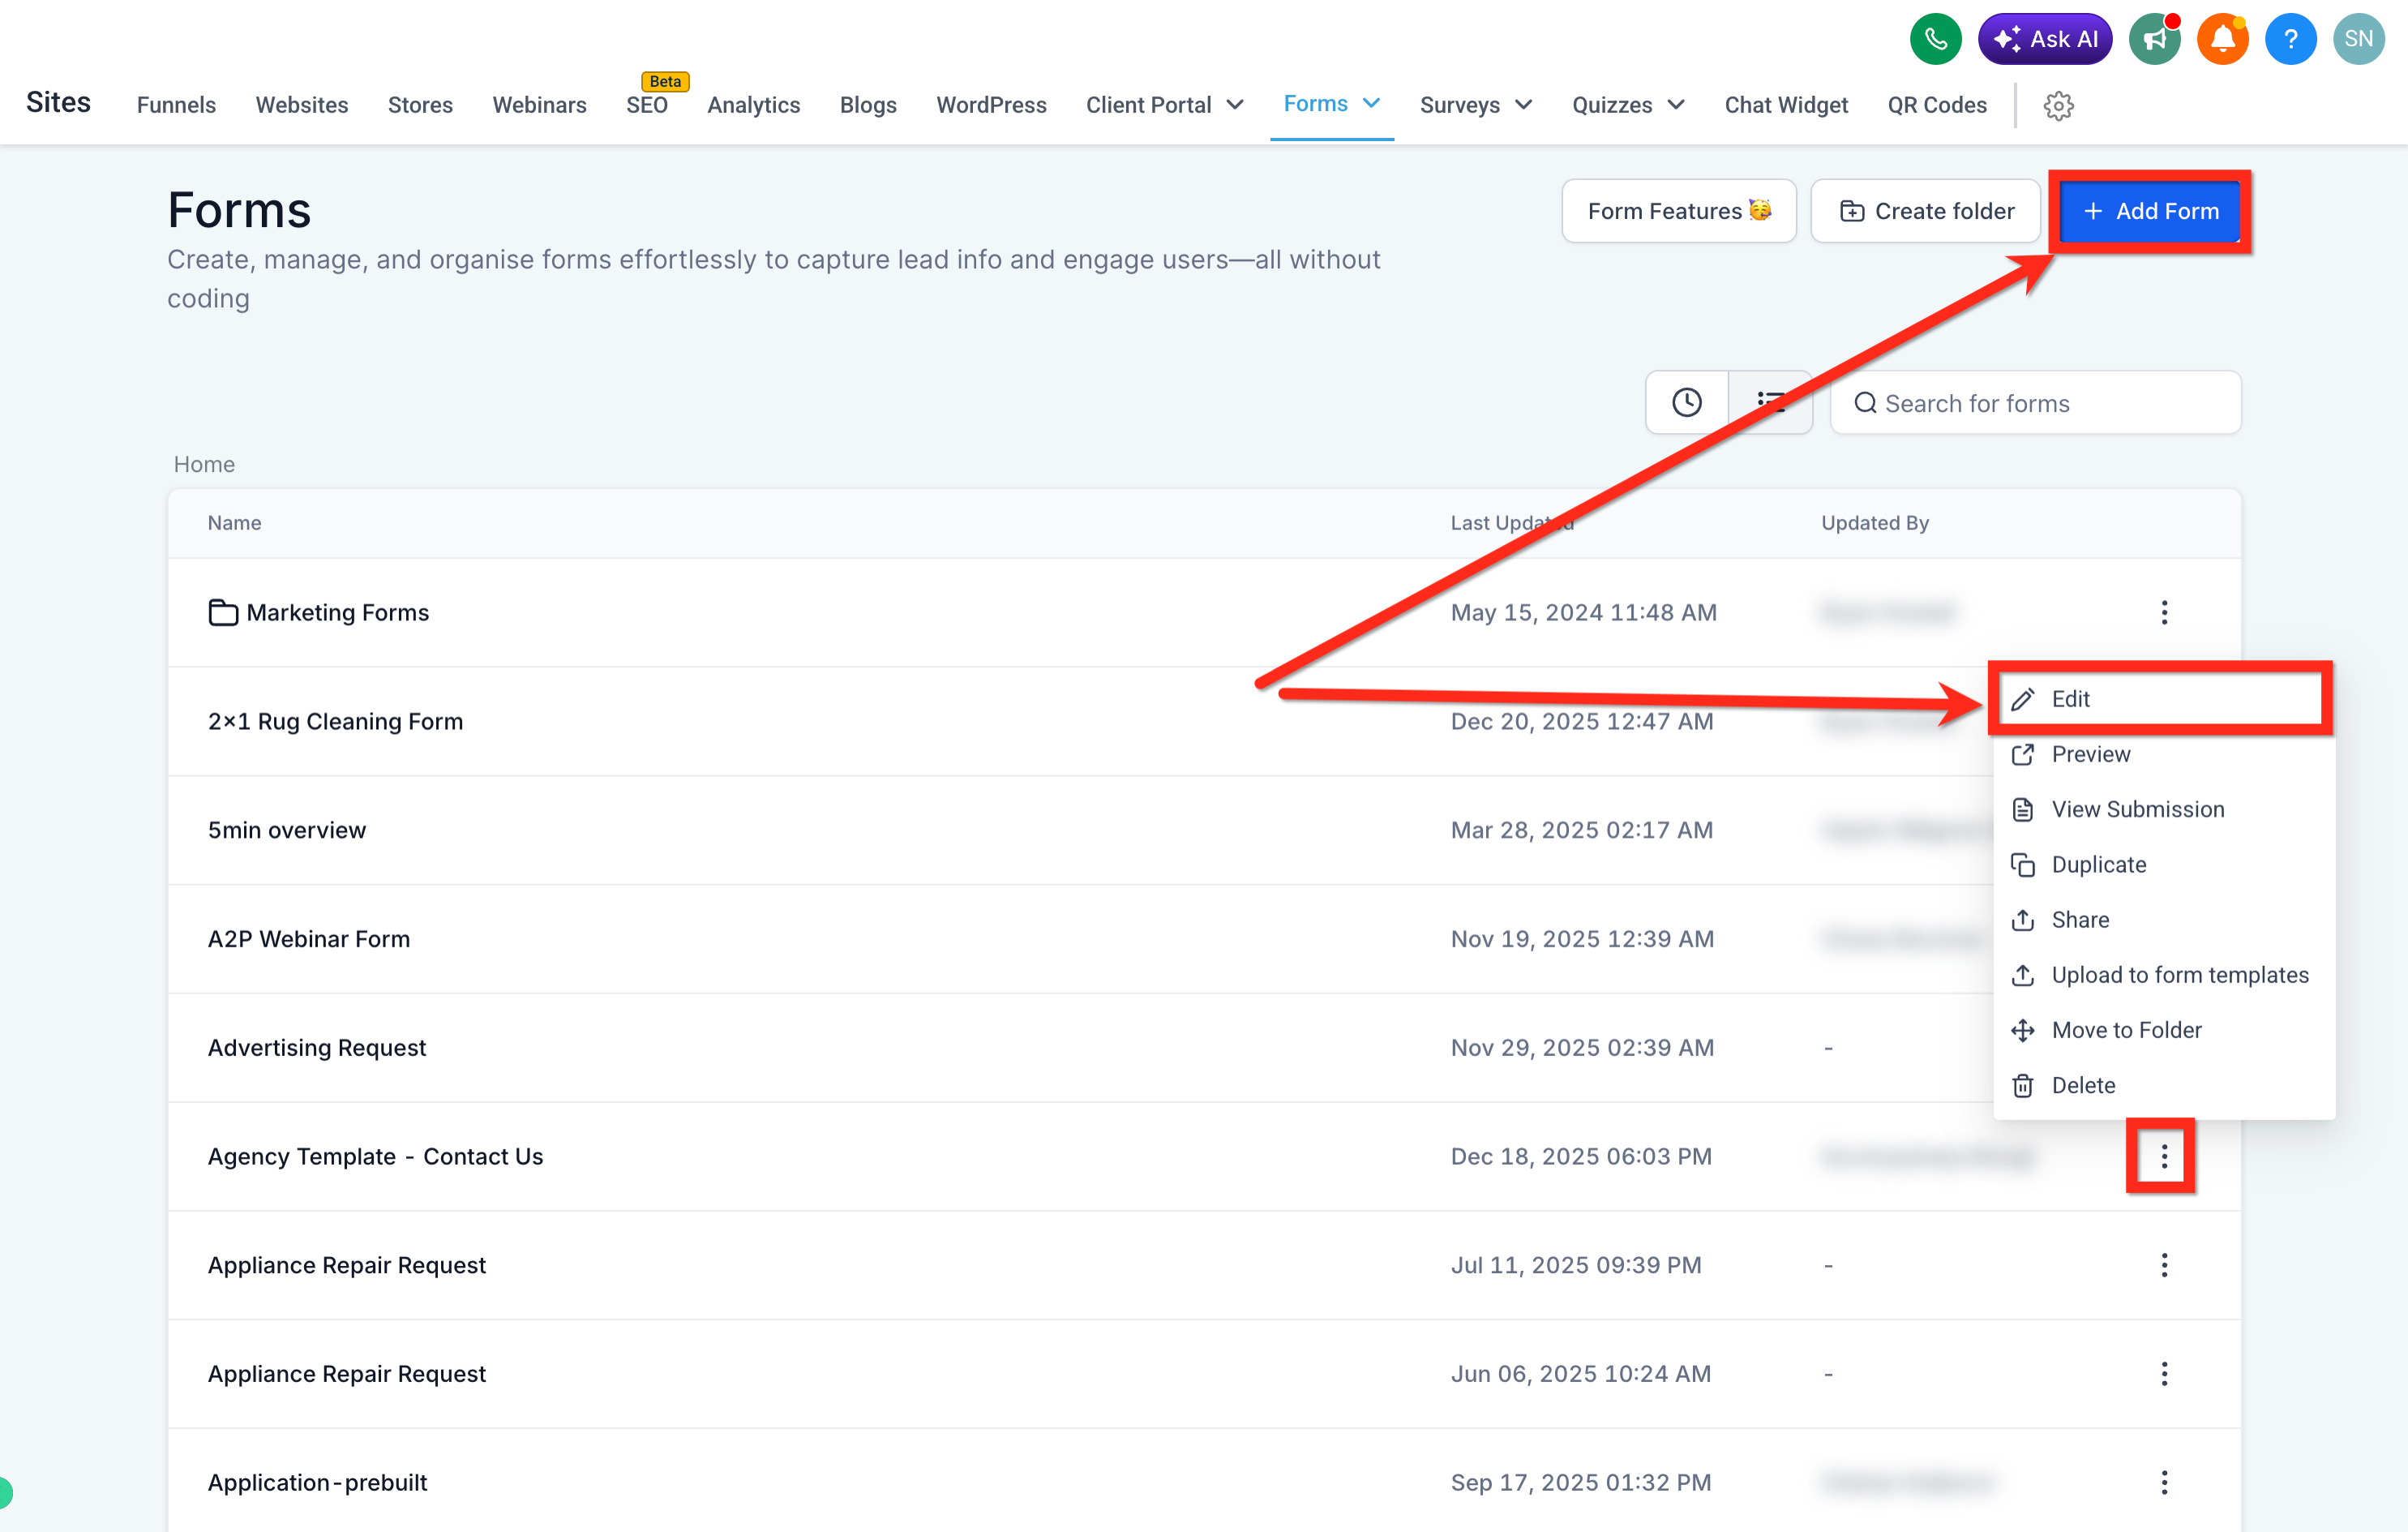
Task: Expand the Quizzes dropdown chevron
Action: [x=1676, y=105]
